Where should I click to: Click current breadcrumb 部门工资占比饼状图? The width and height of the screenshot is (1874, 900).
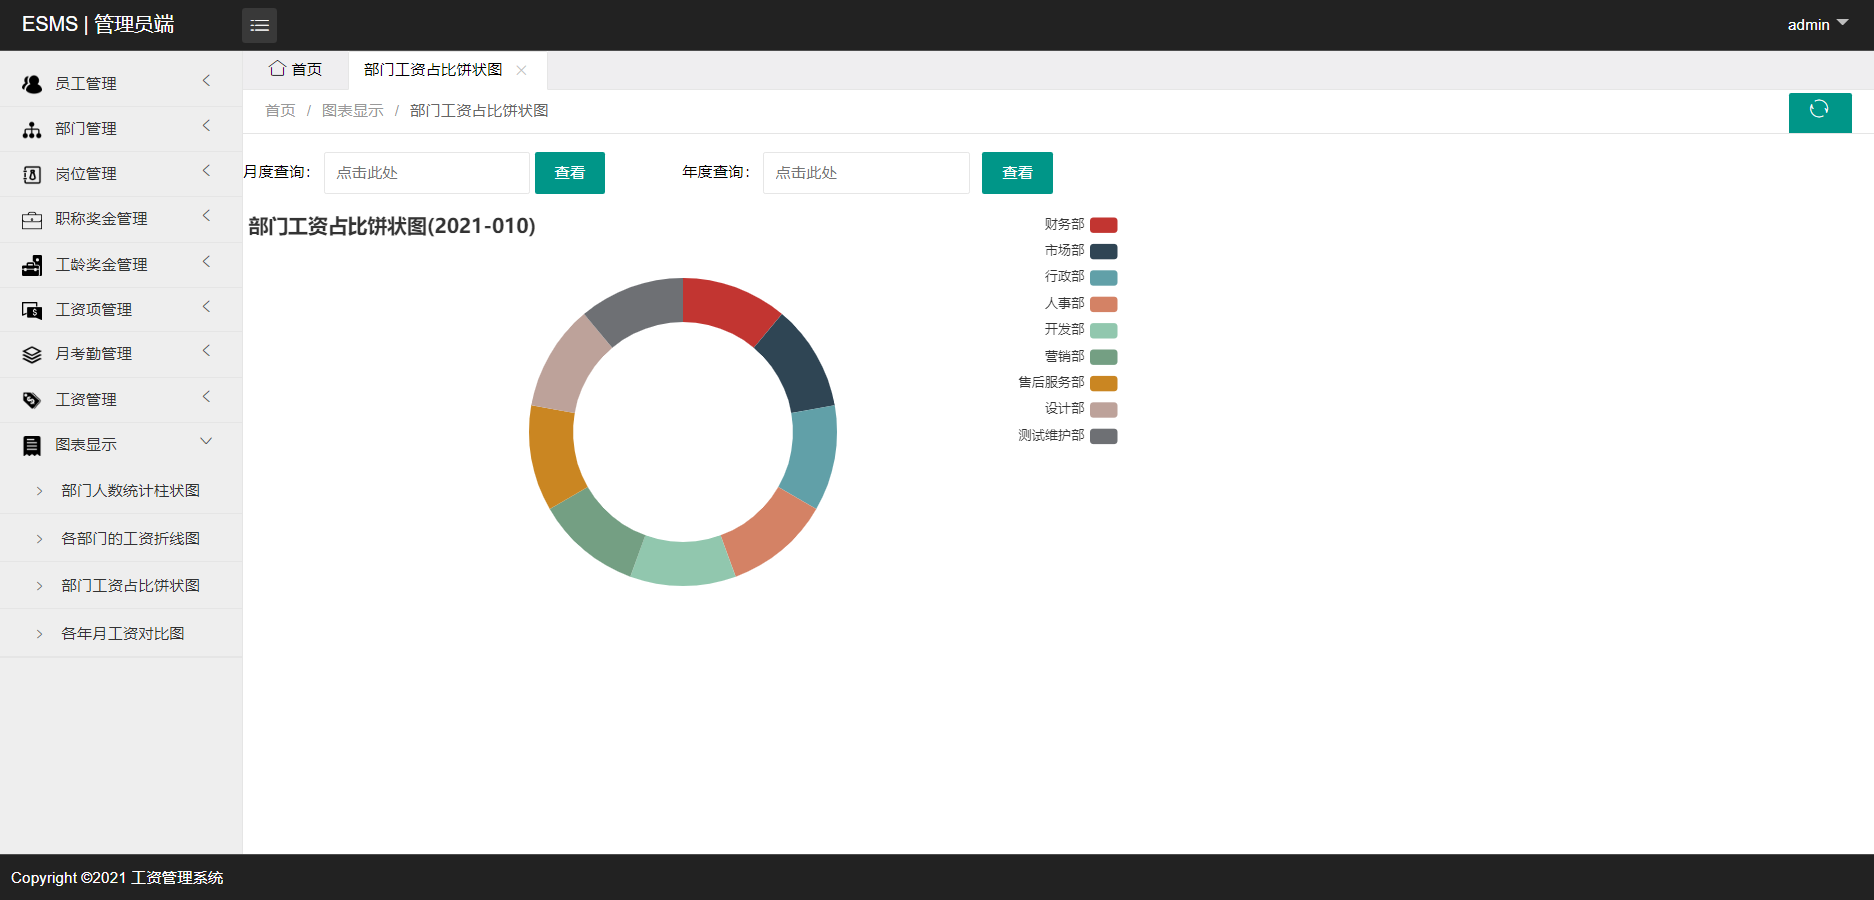point(479,110)
